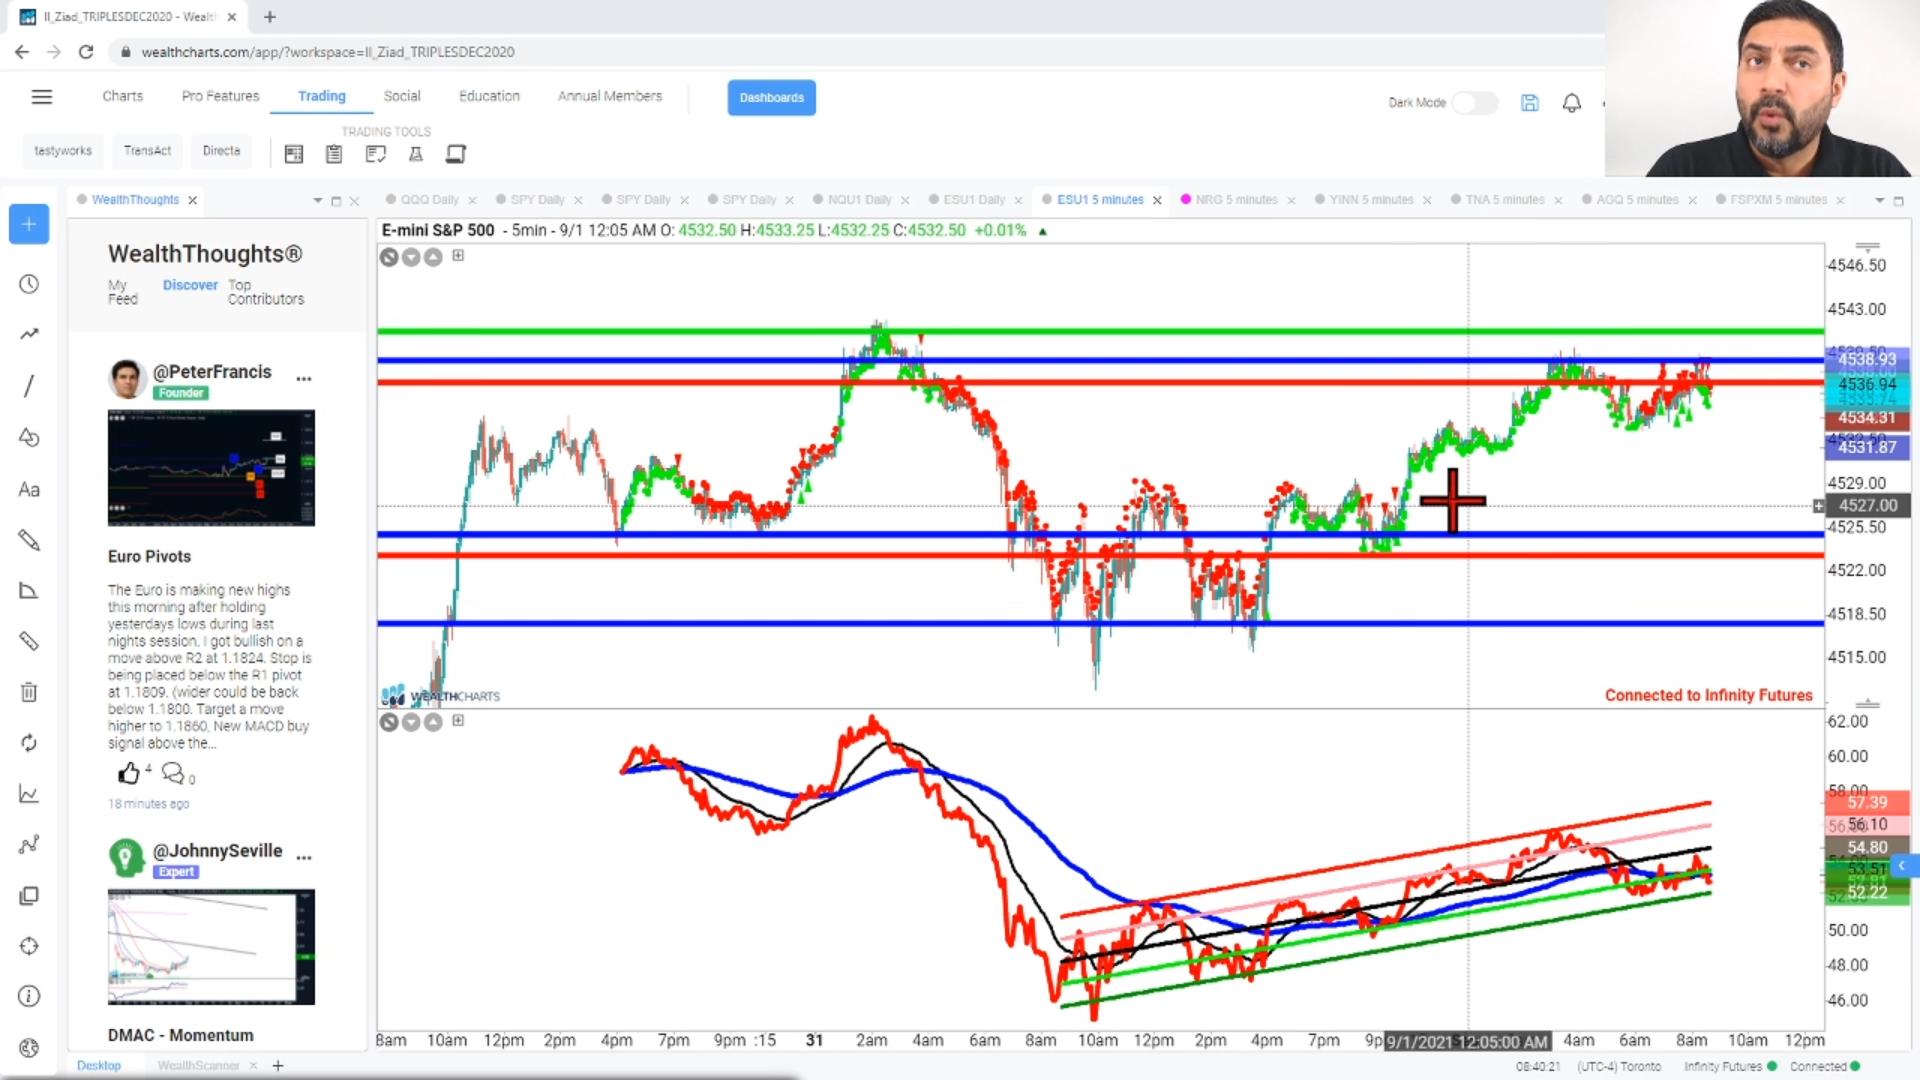Toggle Dark Mode switch
The image size is (1920, 1080).
(1474, 102)
